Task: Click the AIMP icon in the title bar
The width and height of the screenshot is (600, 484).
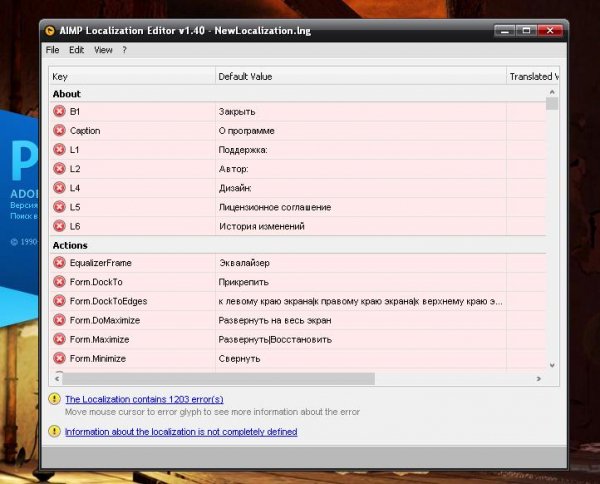Action: pyautogui.click(x=50, y=31)
